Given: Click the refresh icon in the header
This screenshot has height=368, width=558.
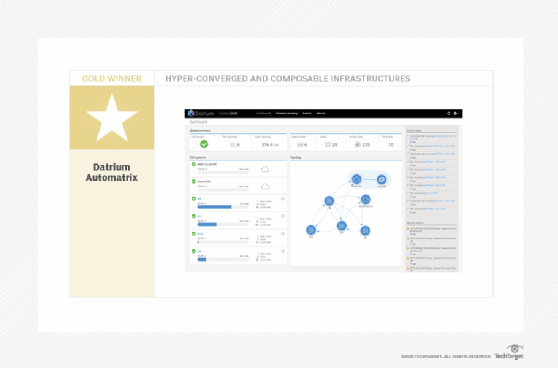Looking at the screenshot, I should (x=448, y=113).
